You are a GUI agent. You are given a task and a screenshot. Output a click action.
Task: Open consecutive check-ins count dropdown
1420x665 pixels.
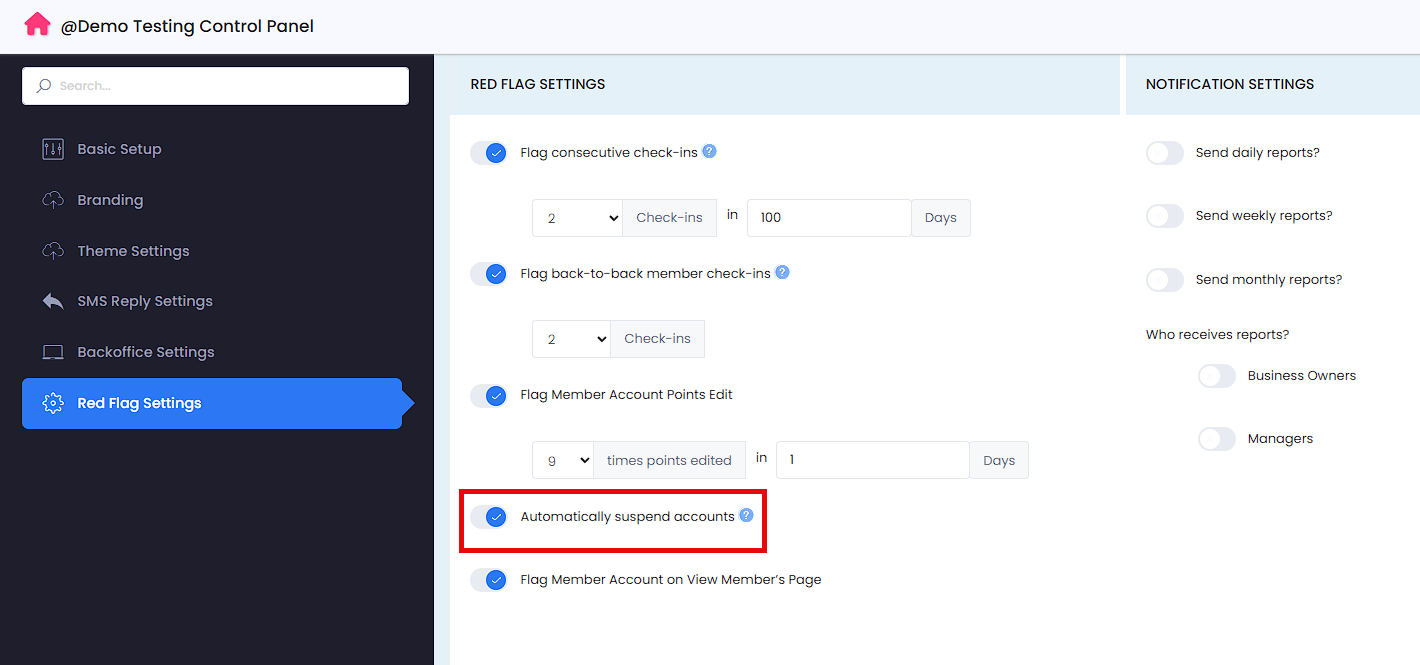(x=578, y=218)
